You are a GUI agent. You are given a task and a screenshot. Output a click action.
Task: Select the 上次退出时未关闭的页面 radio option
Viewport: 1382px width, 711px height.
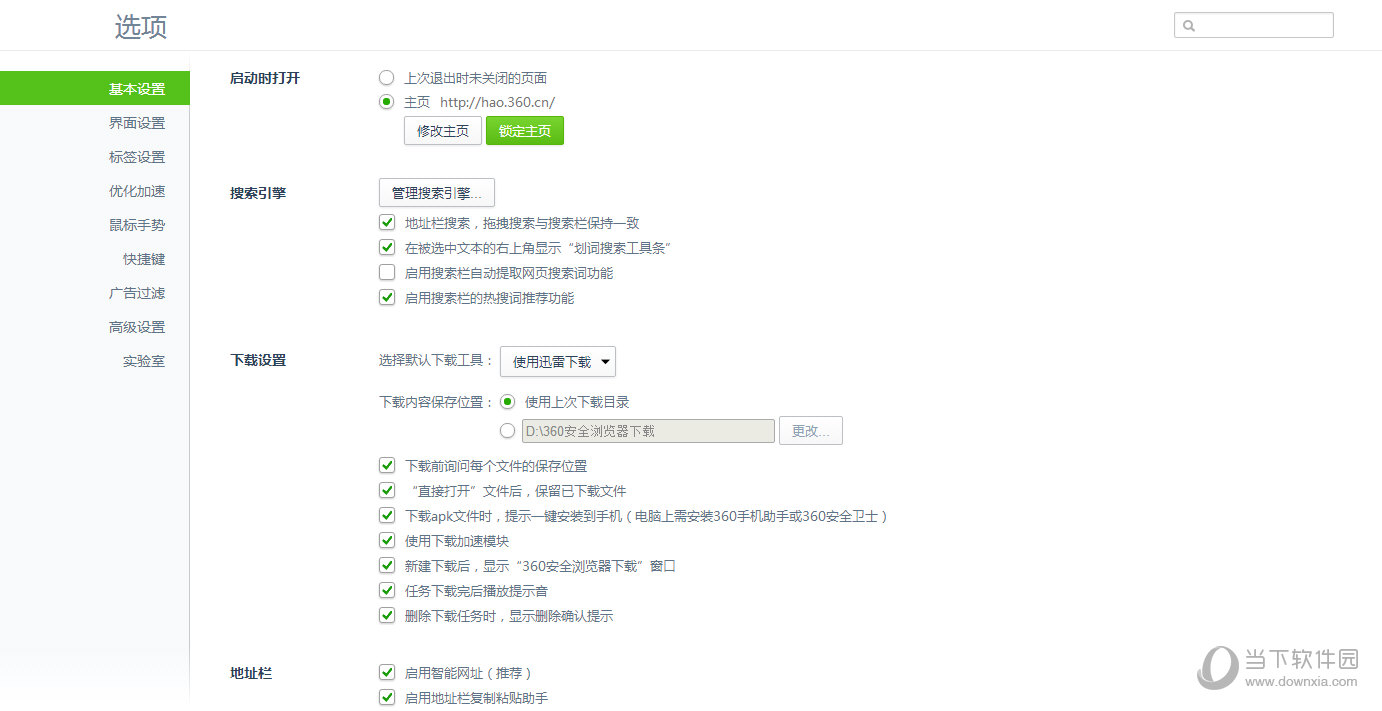pyautogui.click(x=387, y=77)
